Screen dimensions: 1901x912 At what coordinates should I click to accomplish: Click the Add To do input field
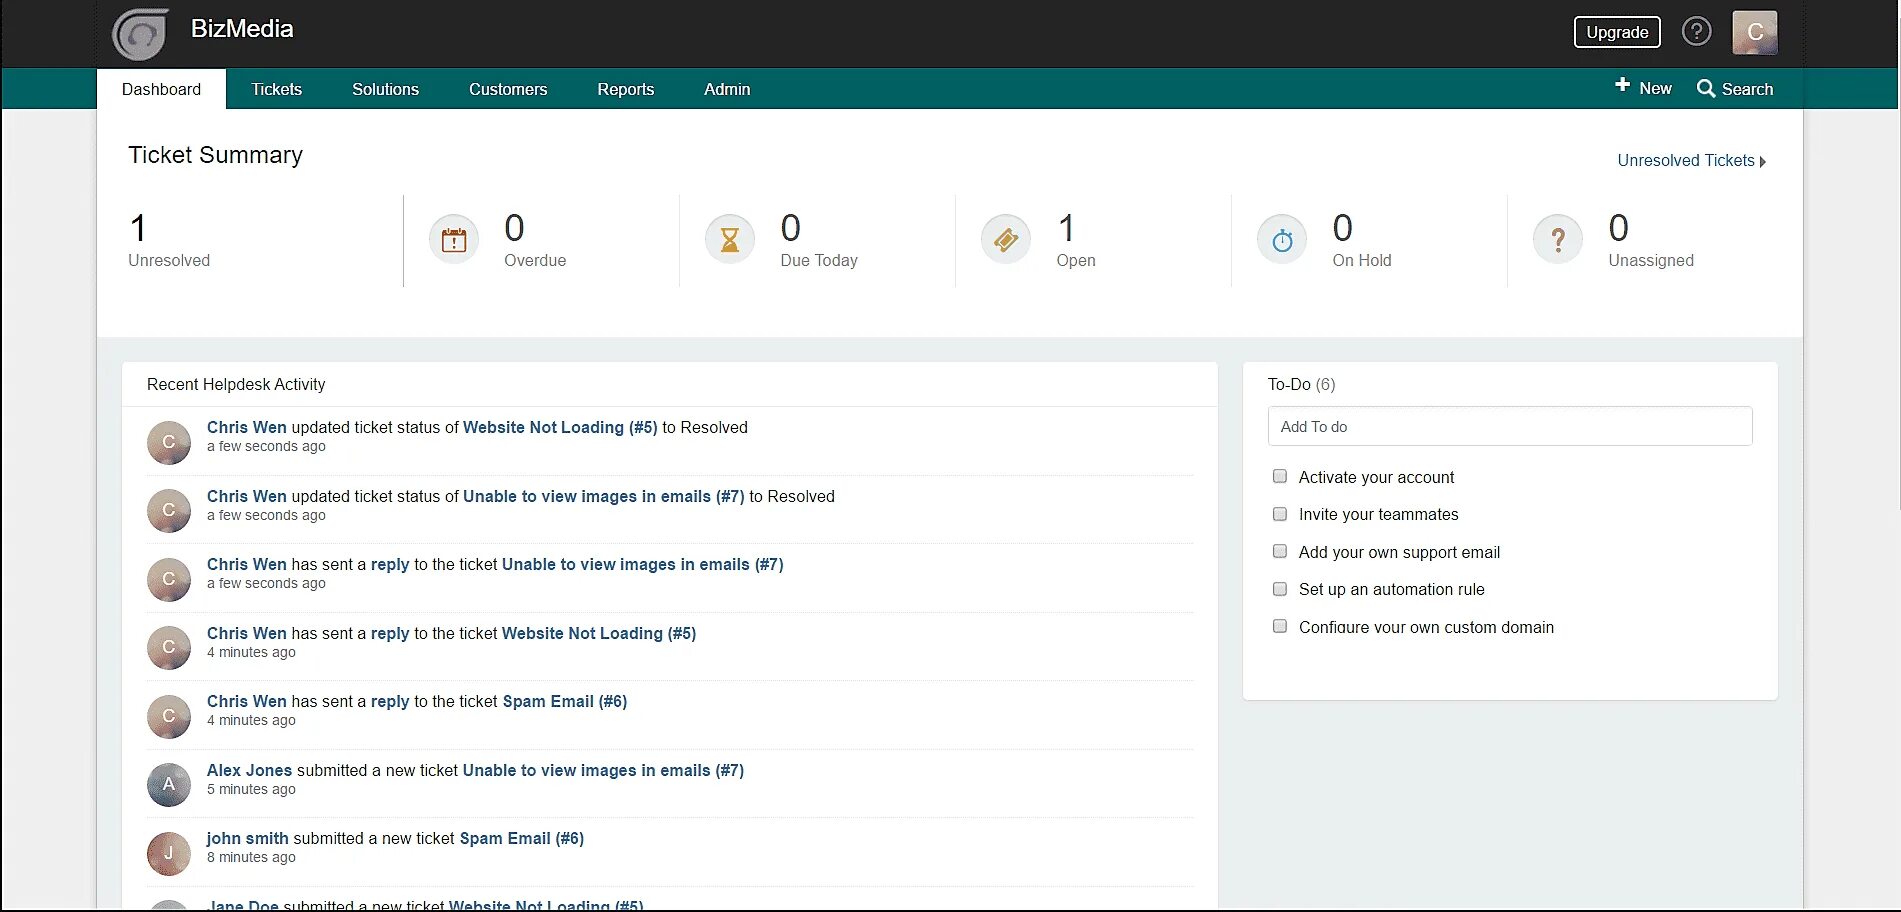coord(1510,426)
